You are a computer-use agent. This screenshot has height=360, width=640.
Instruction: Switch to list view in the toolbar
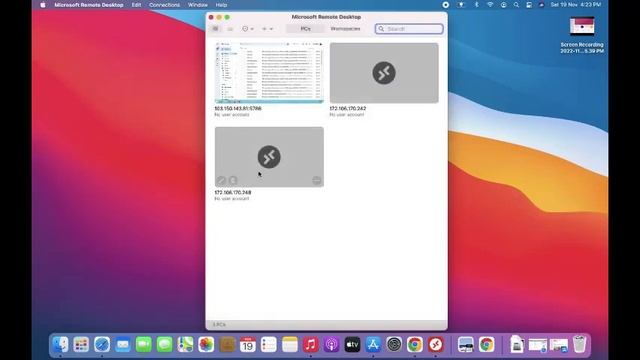pyautogui.click(x=230, y=29)
